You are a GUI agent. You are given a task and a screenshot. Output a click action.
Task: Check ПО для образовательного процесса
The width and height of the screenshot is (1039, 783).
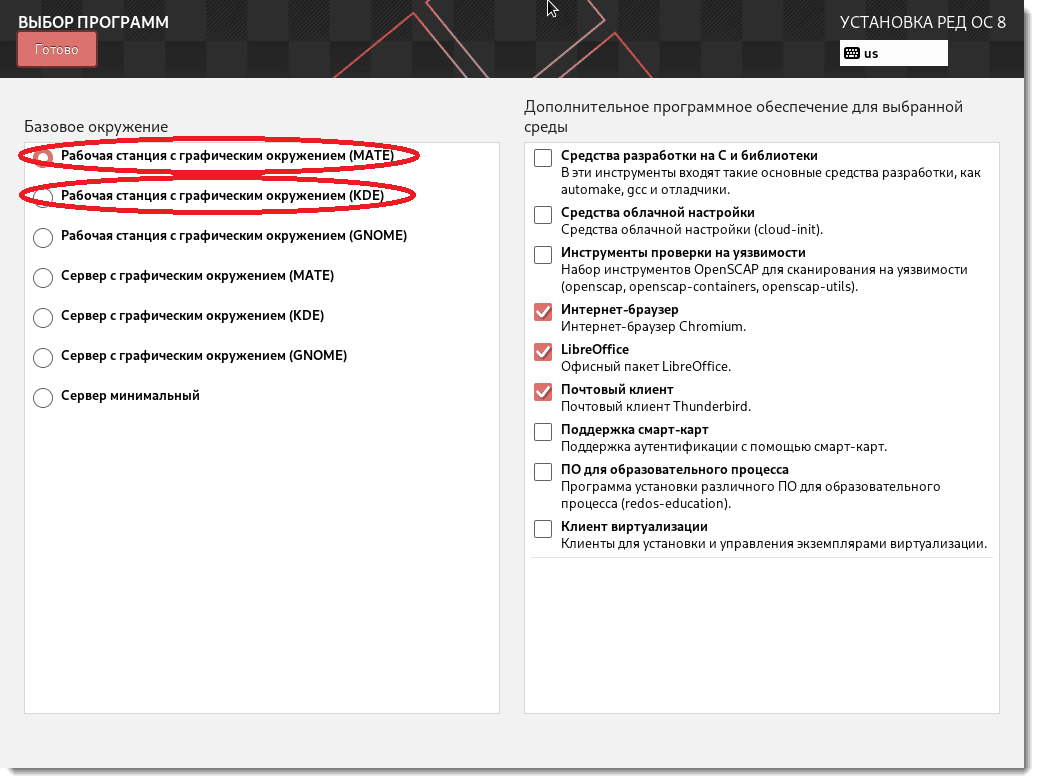point(543,472)
